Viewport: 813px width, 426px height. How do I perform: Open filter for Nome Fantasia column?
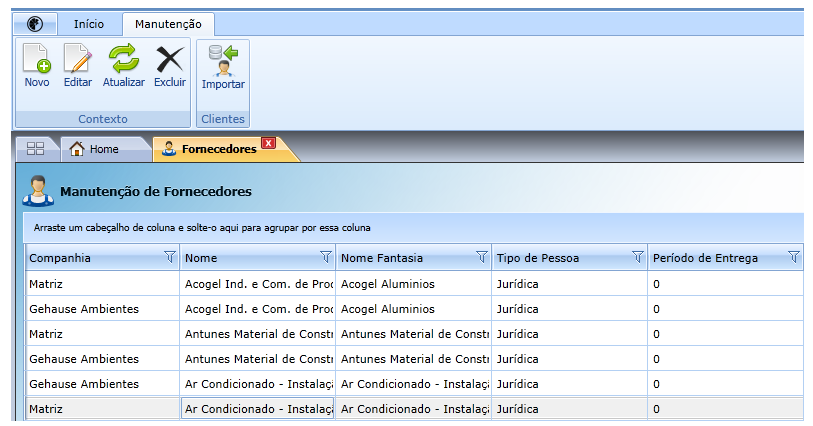(482, 257)
